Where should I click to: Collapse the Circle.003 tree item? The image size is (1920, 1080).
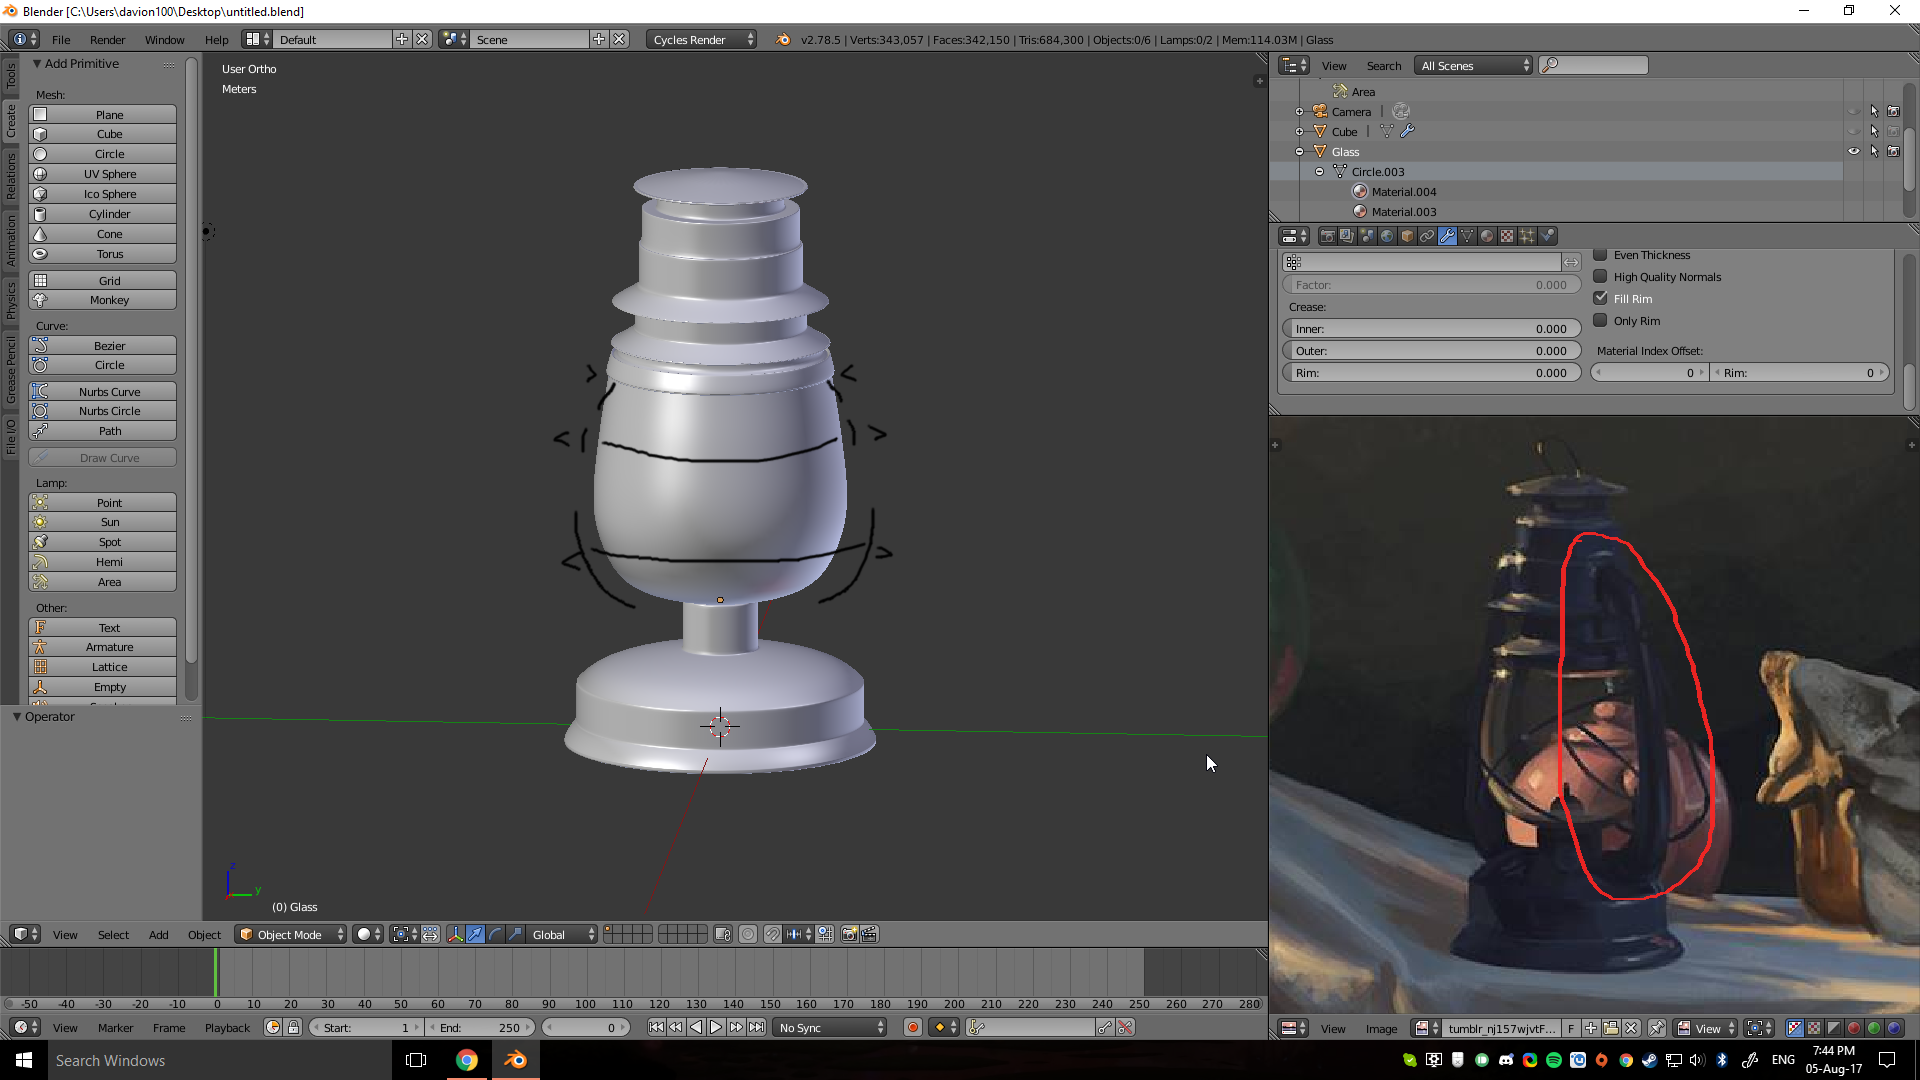tap(1320, 172)
